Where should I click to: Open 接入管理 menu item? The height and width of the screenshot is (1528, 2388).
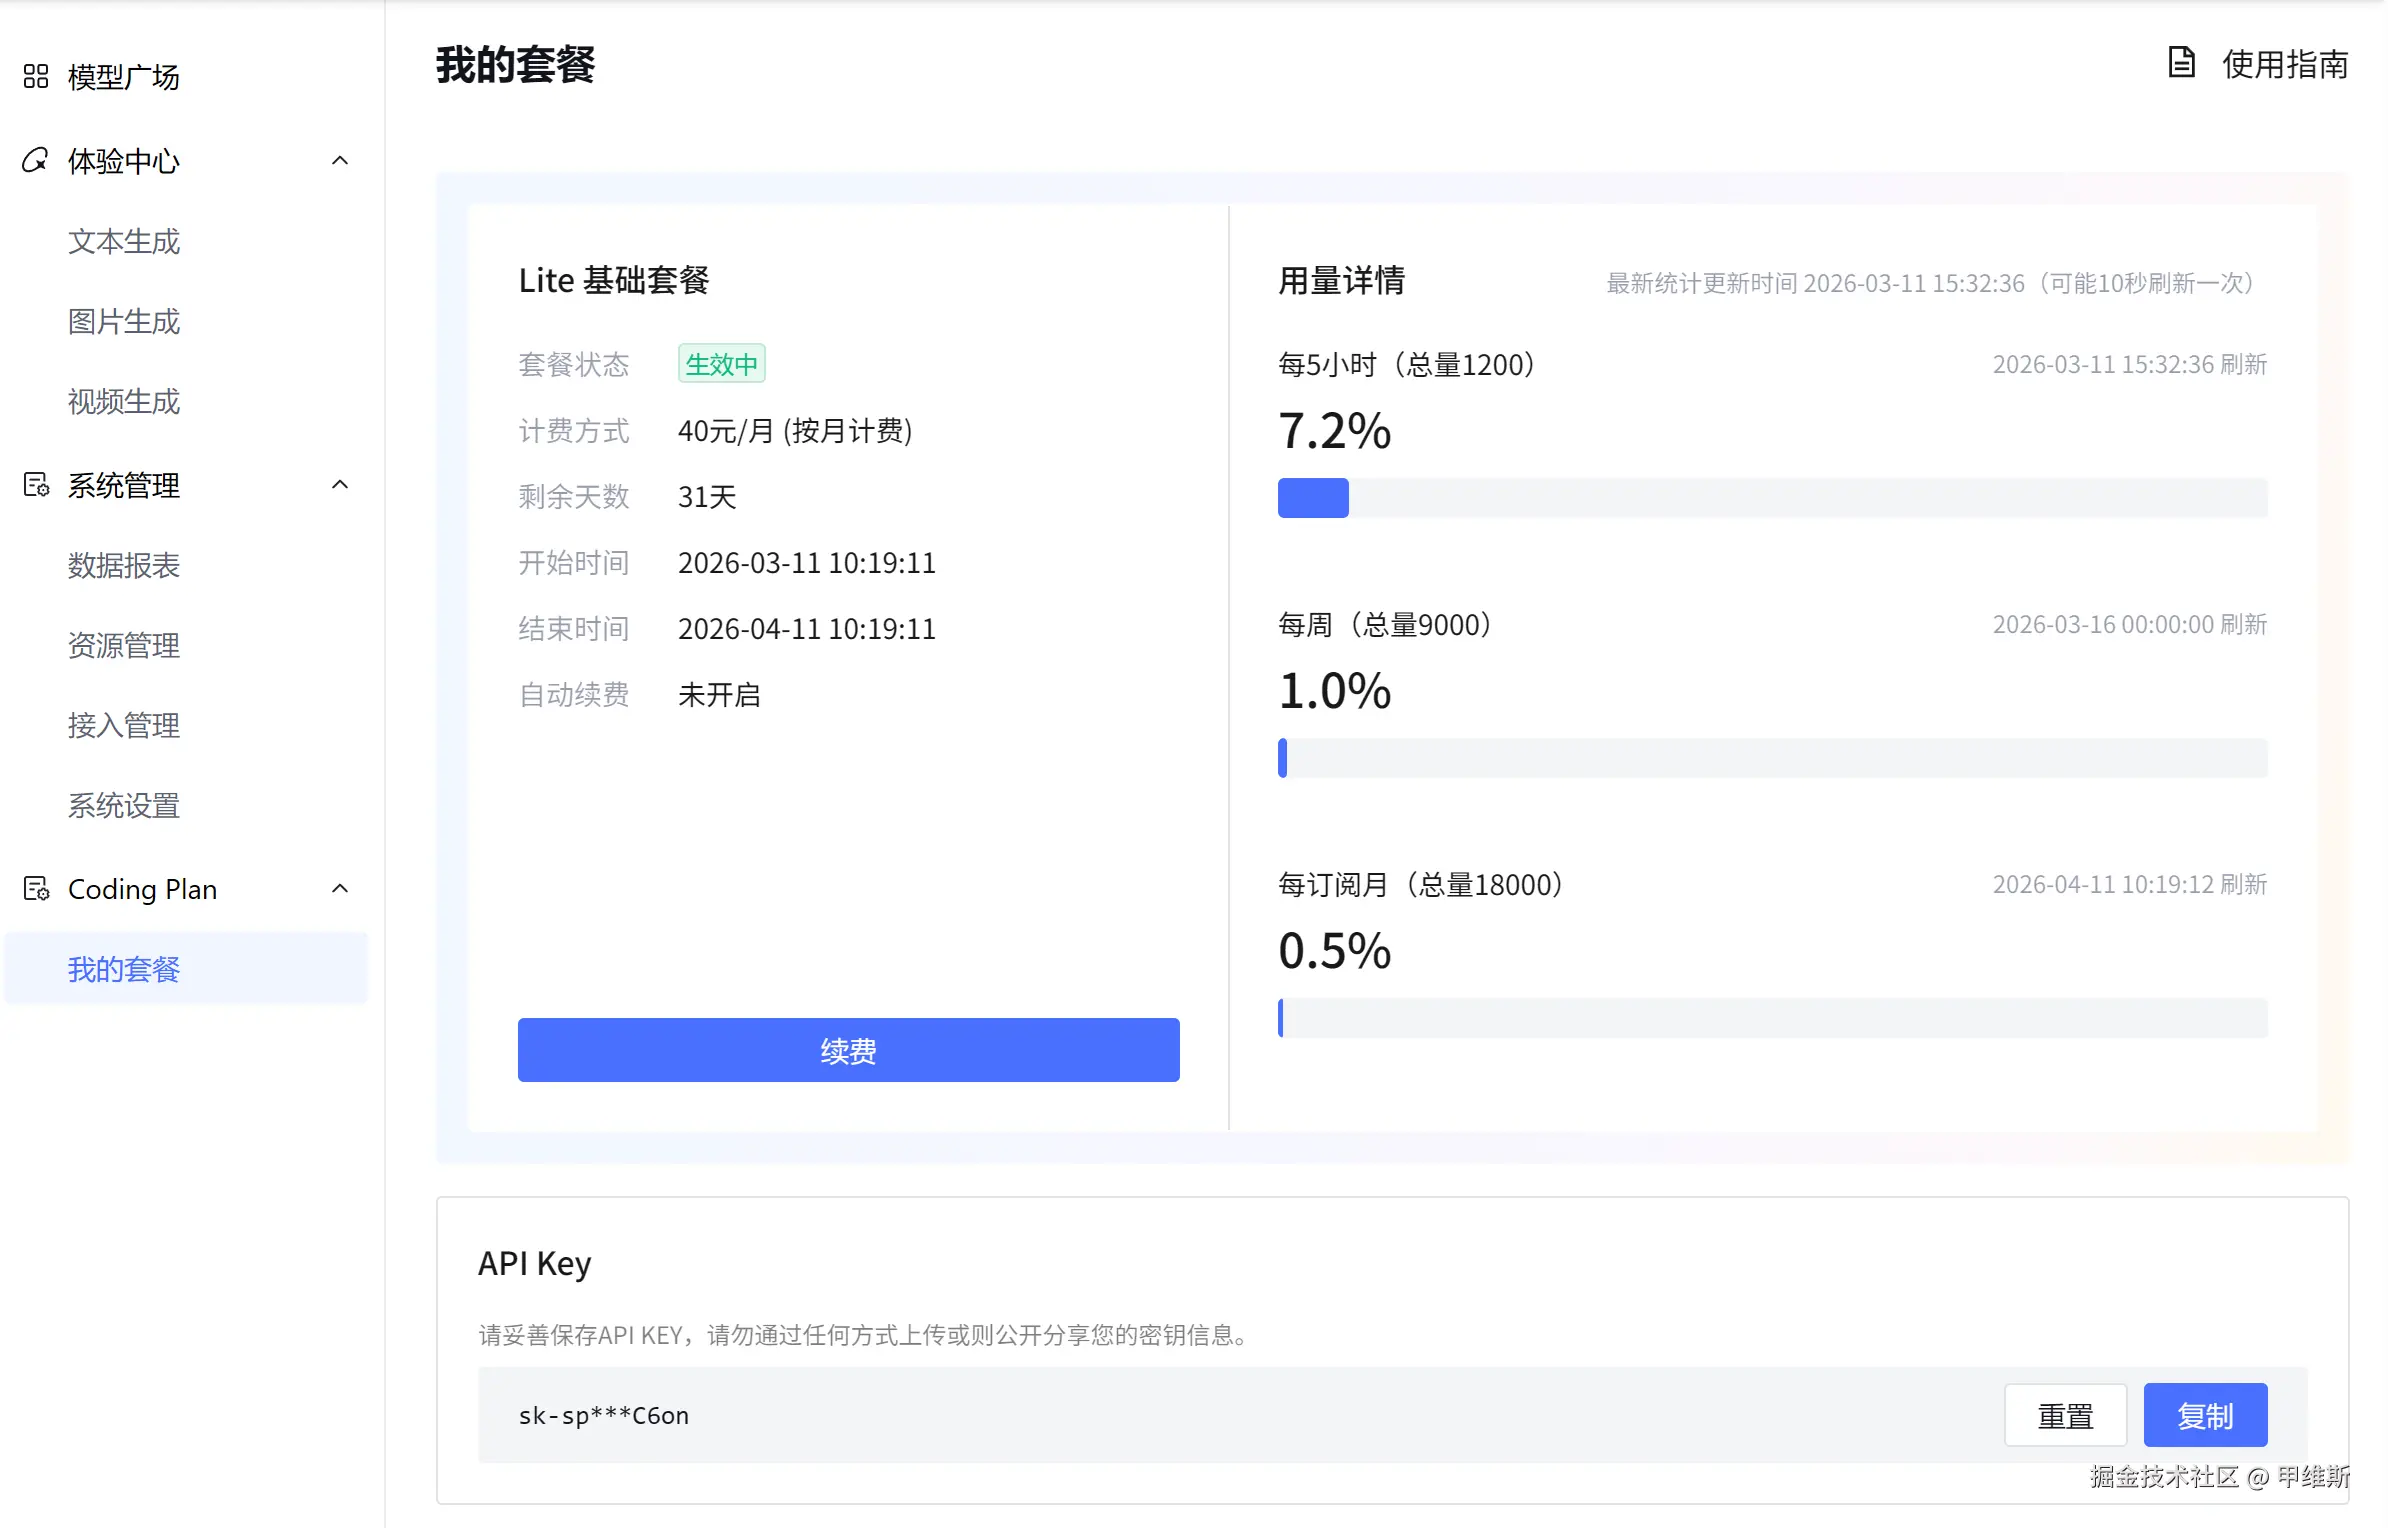coord(124,725)
